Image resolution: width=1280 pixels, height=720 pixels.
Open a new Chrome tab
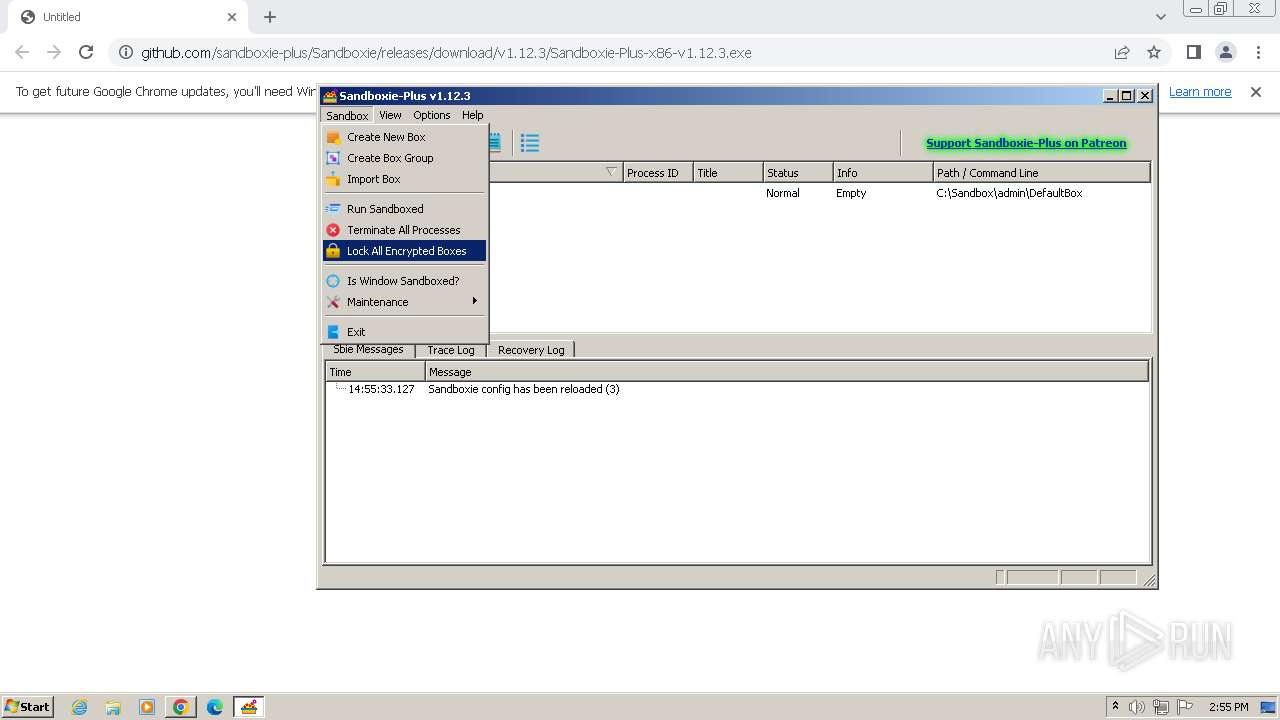point(270,17)
